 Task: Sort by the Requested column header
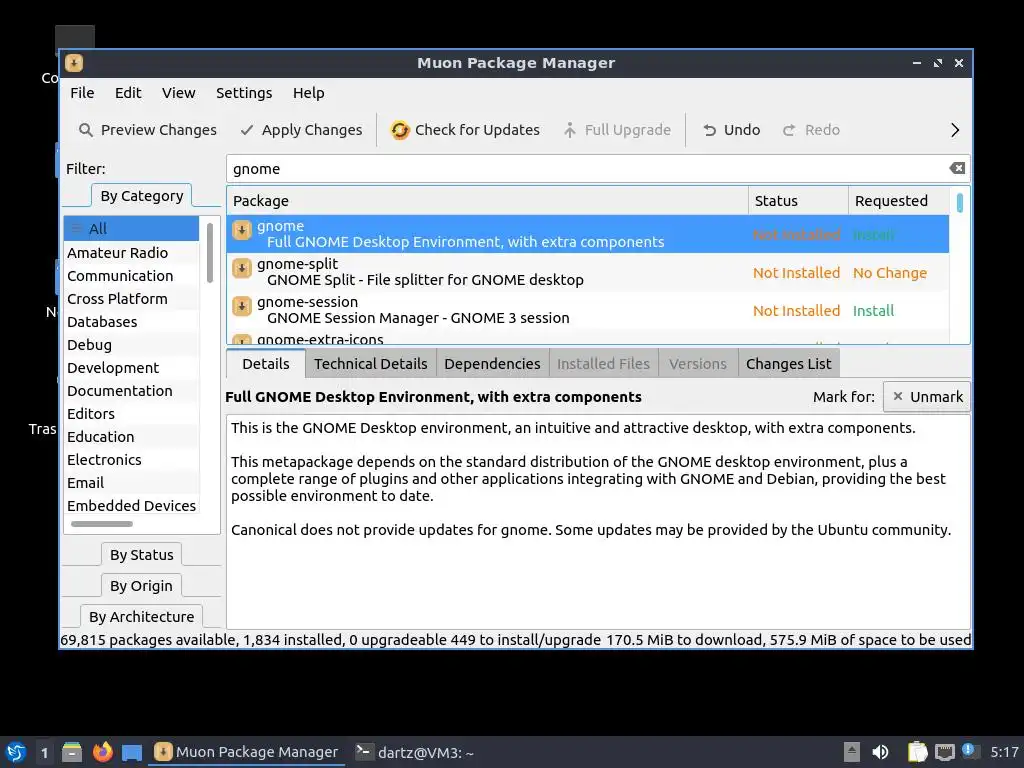click(899, 200)
